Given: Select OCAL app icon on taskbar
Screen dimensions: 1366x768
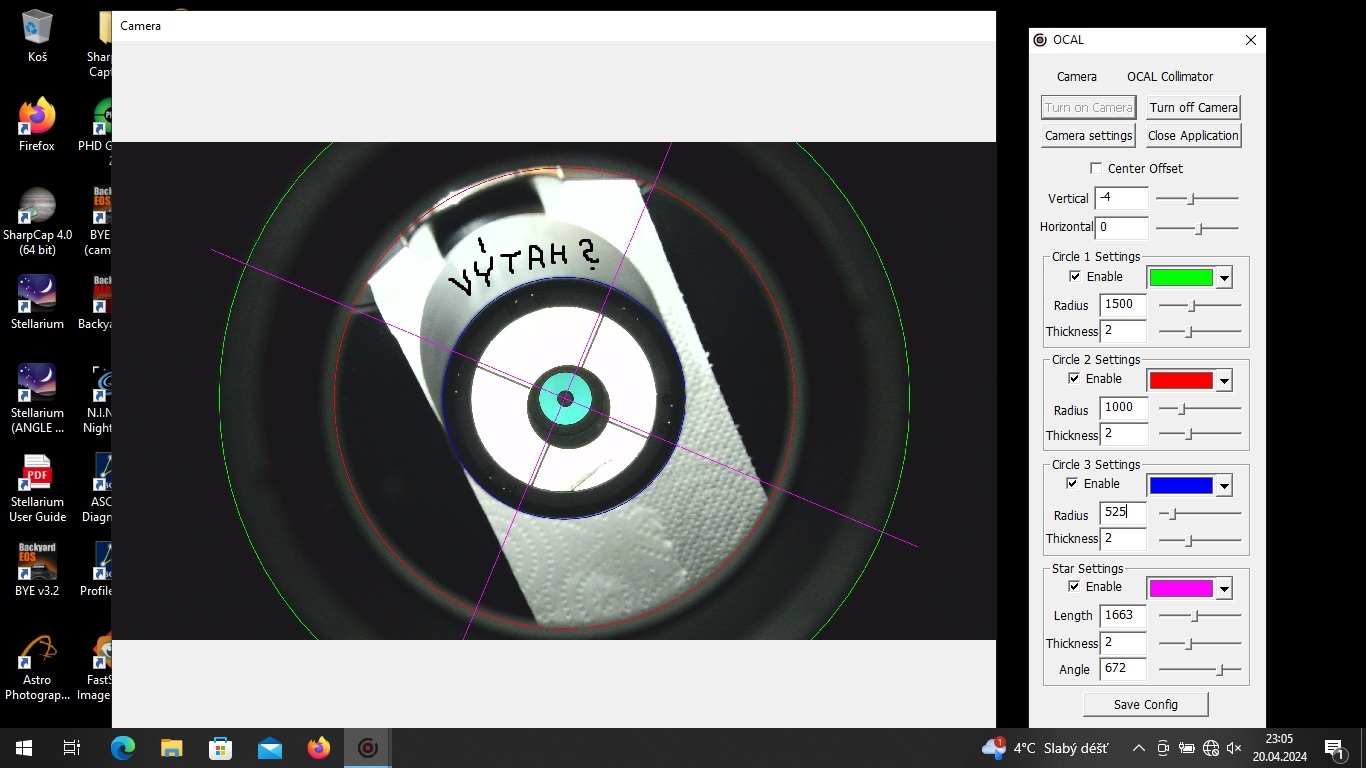Looking at the screenshot, I should [x=367, y=748].
